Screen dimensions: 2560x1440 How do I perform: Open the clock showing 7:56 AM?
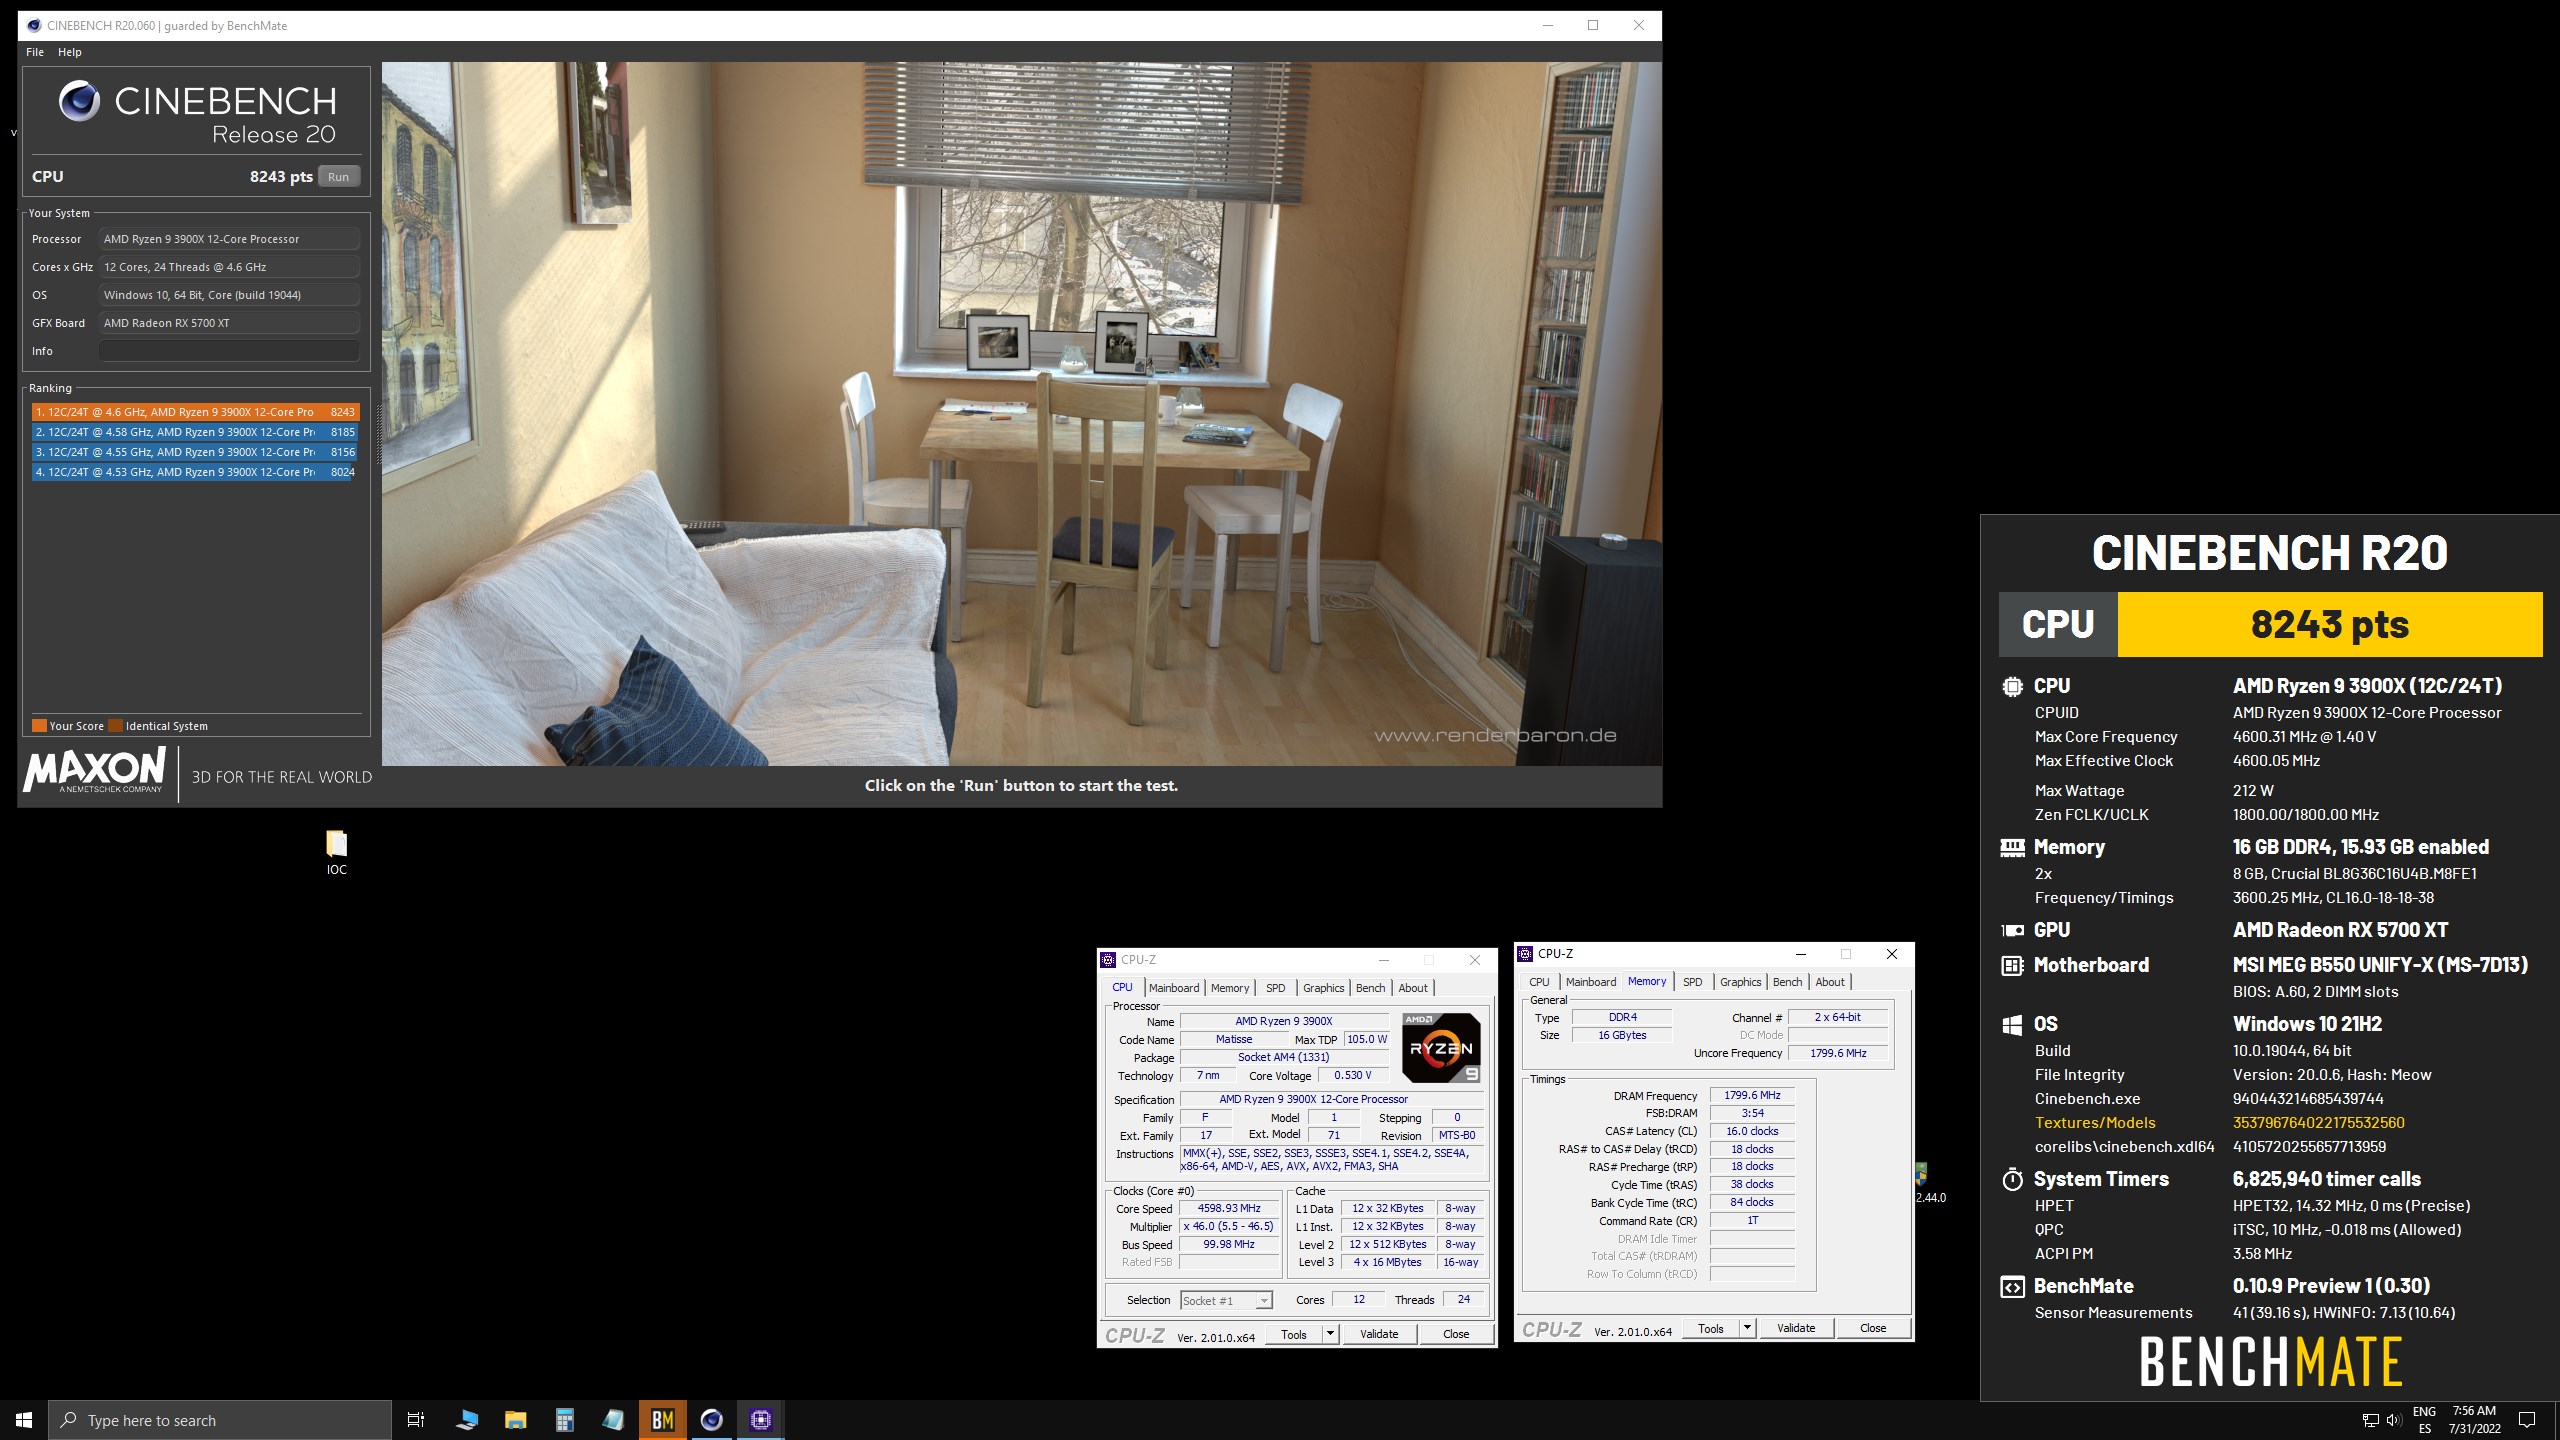[x=2474, y=1420]
